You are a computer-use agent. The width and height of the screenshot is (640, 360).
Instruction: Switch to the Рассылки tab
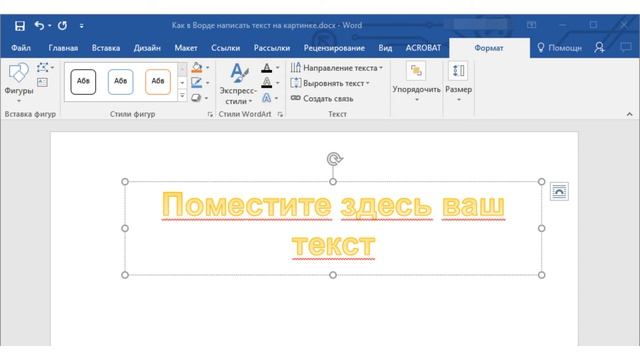pyautogui.click(x=272, y=48)
